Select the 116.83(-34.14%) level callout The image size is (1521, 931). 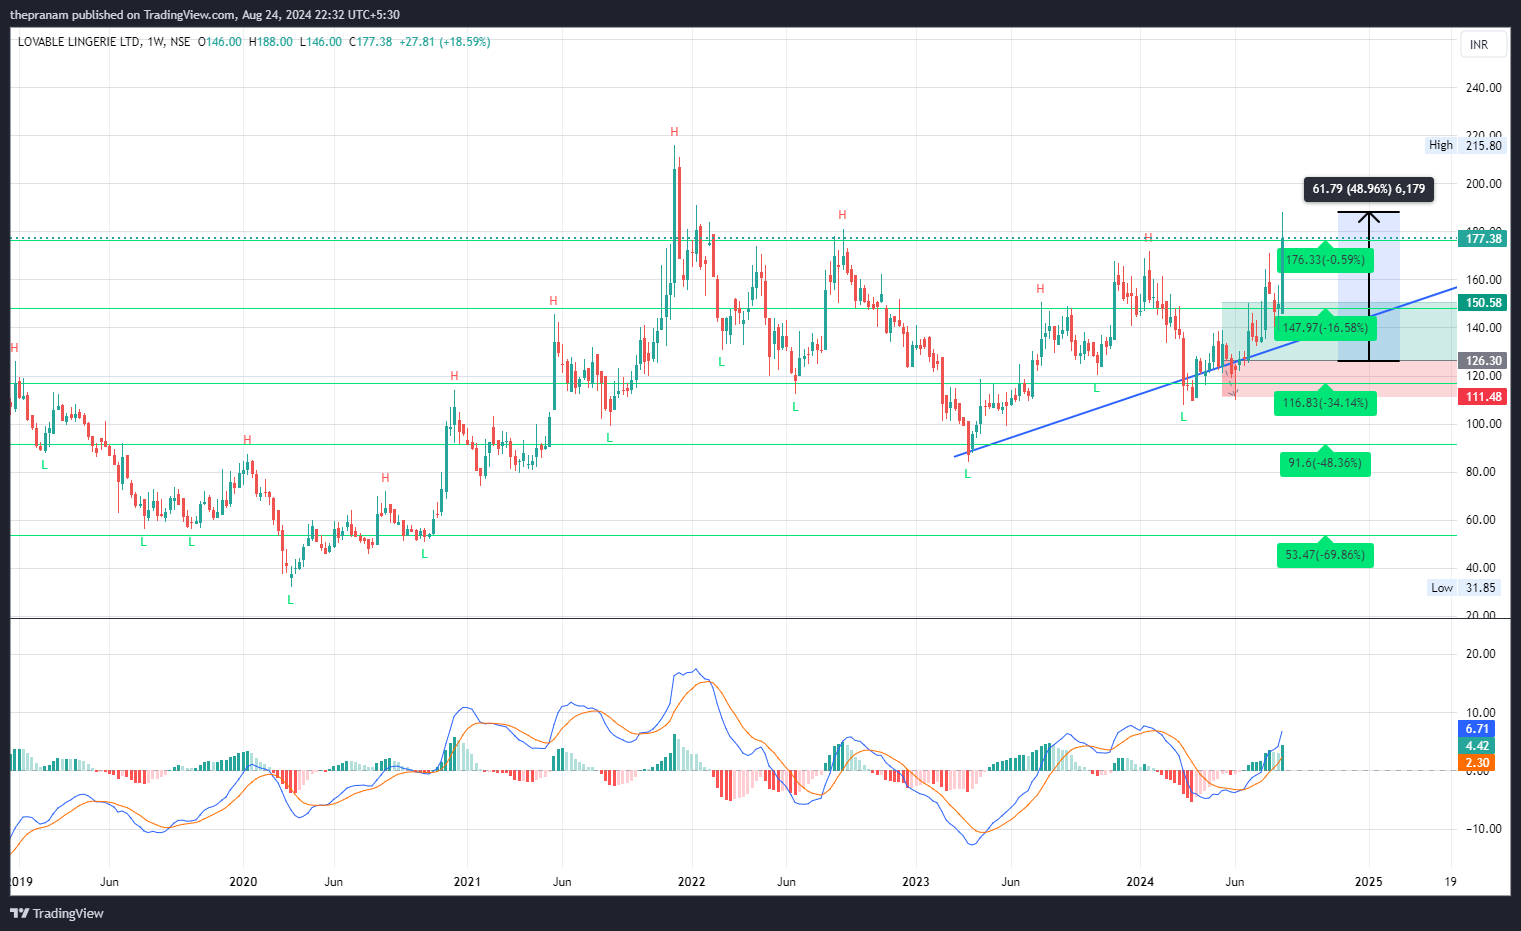point(1325,402)
